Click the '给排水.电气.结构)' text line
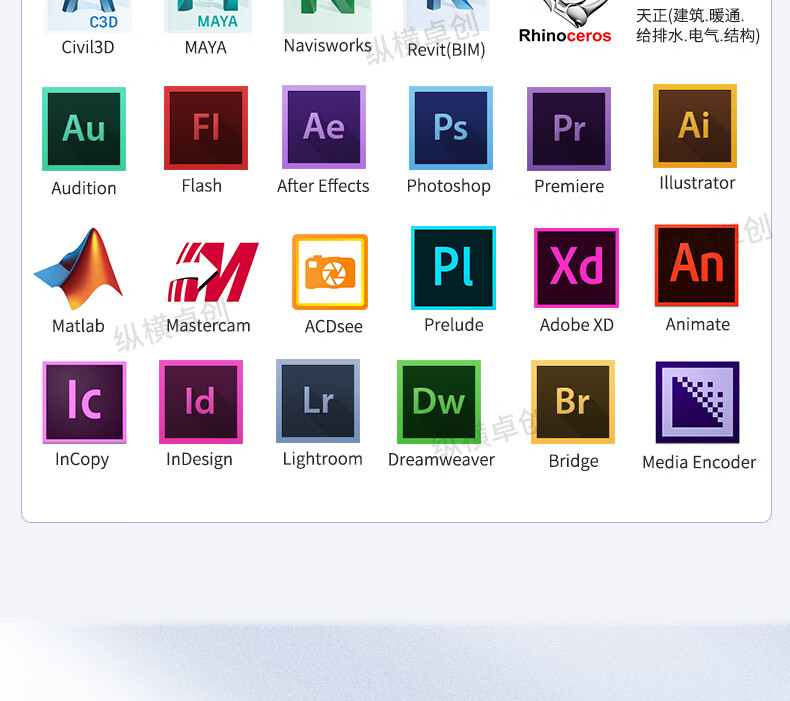Image resolution: width=790 pixels, height=701 pixels. tap(698, 36)
